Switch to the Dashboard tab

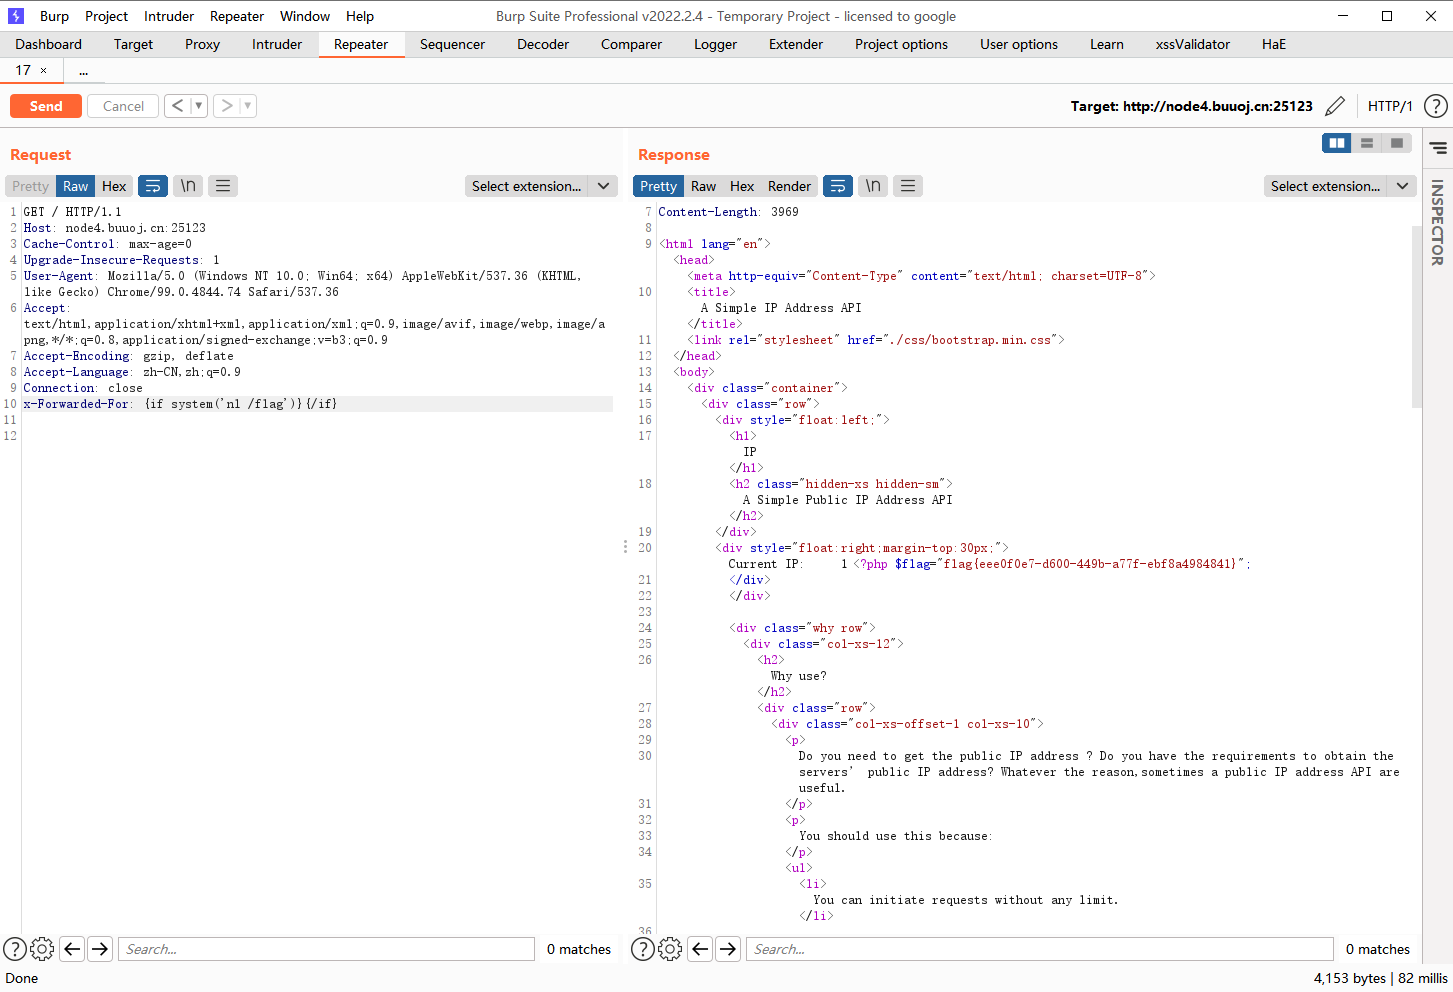coord(49,44)
